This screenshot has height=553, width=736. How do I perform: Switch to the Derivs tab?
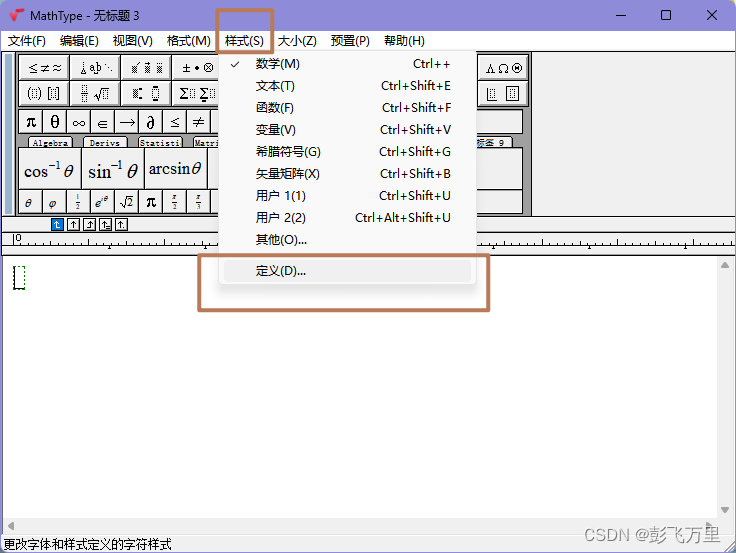click(x=105, y=143)
